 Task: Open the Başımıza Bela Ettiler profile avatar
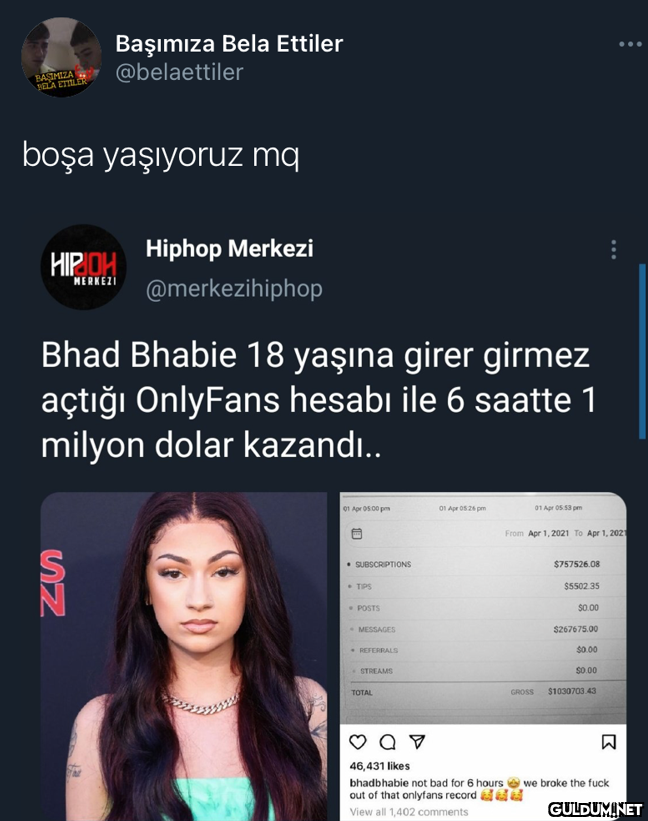pos(61,57)
